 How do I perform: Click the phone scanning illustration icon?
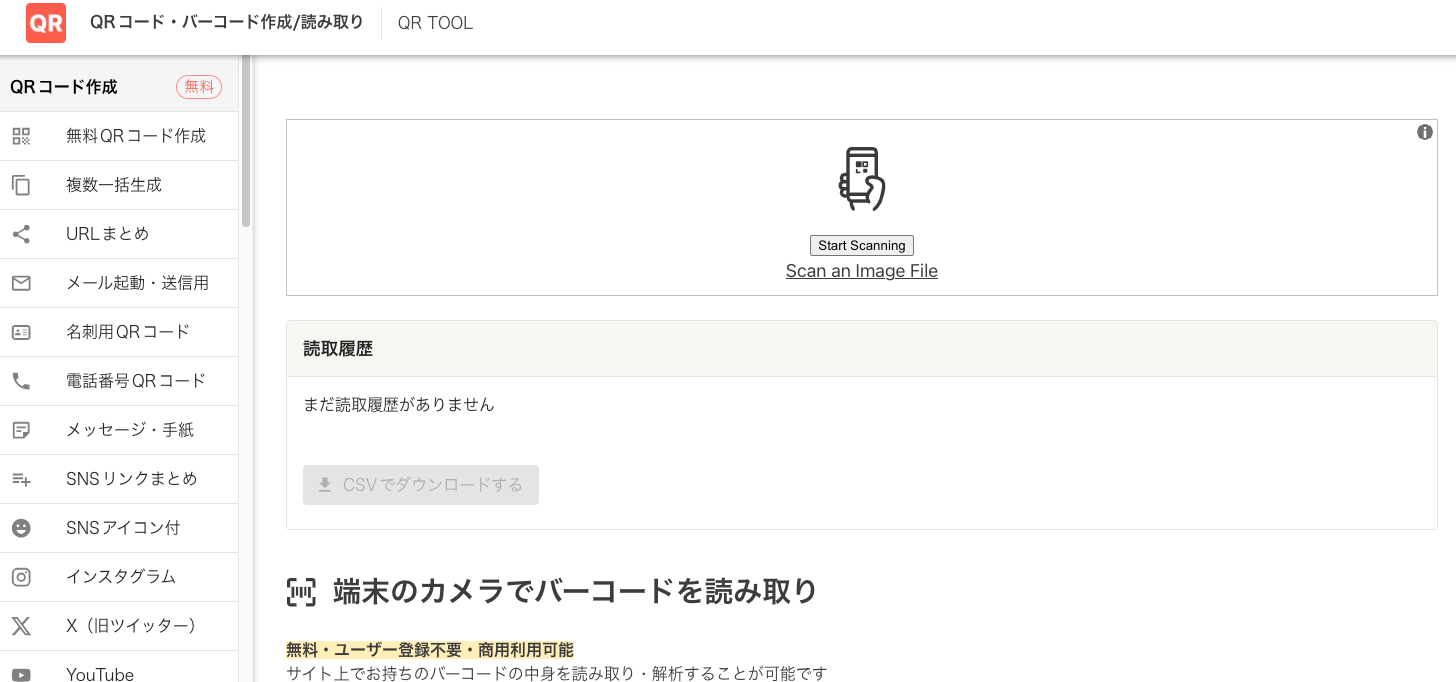coord(860,178)
